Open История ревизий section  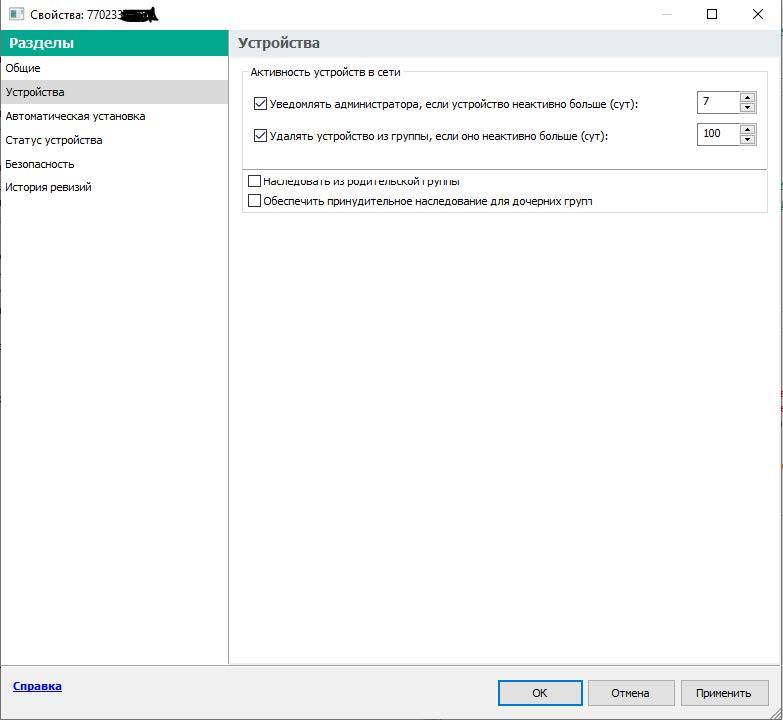[x=49, y=187]
